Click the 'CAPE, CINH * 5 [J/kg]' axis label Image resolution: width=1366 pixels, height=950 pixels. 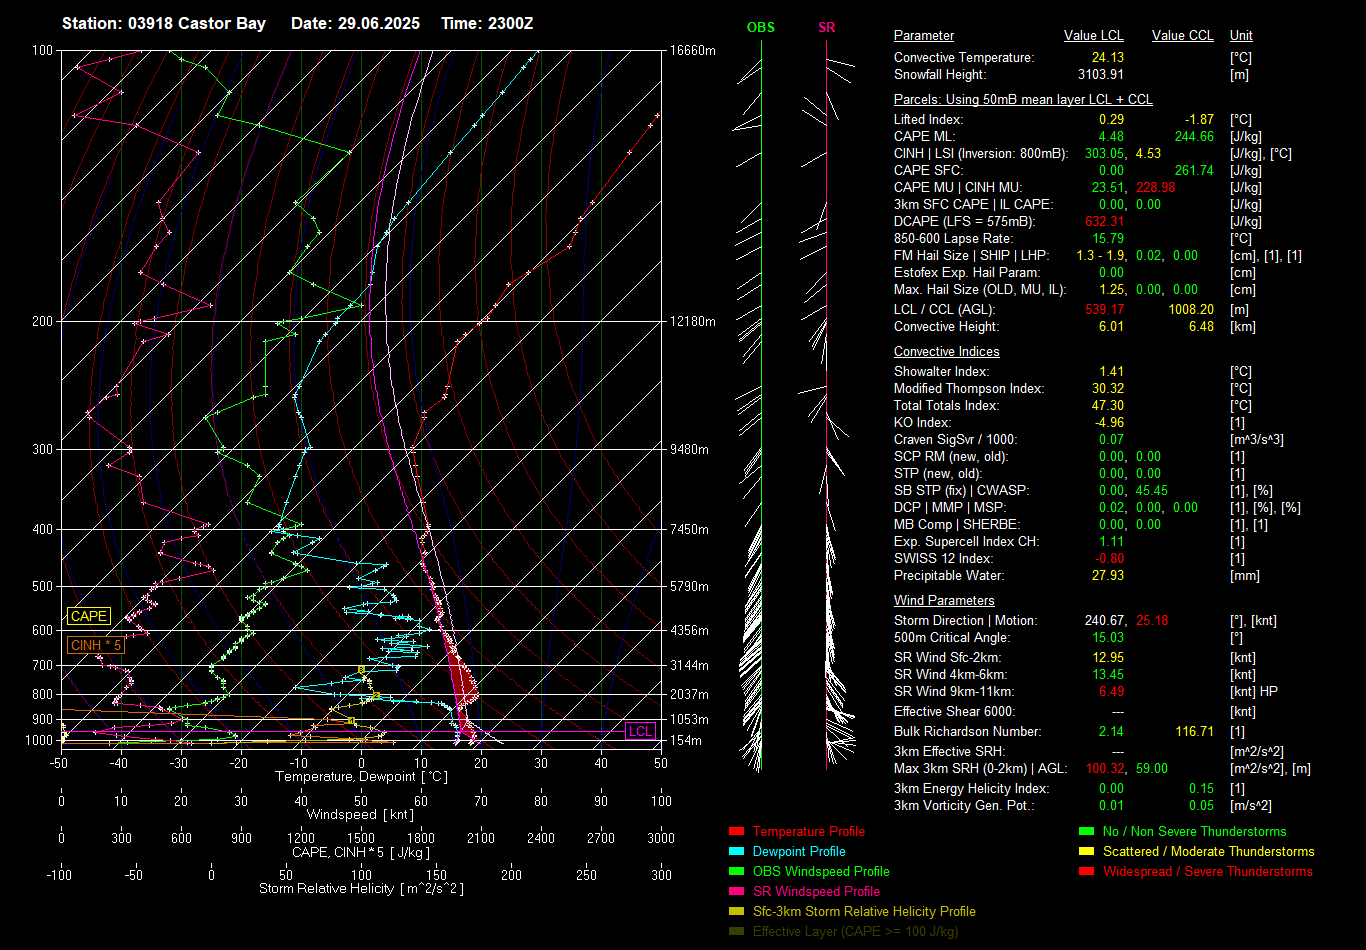coord(361,852)
